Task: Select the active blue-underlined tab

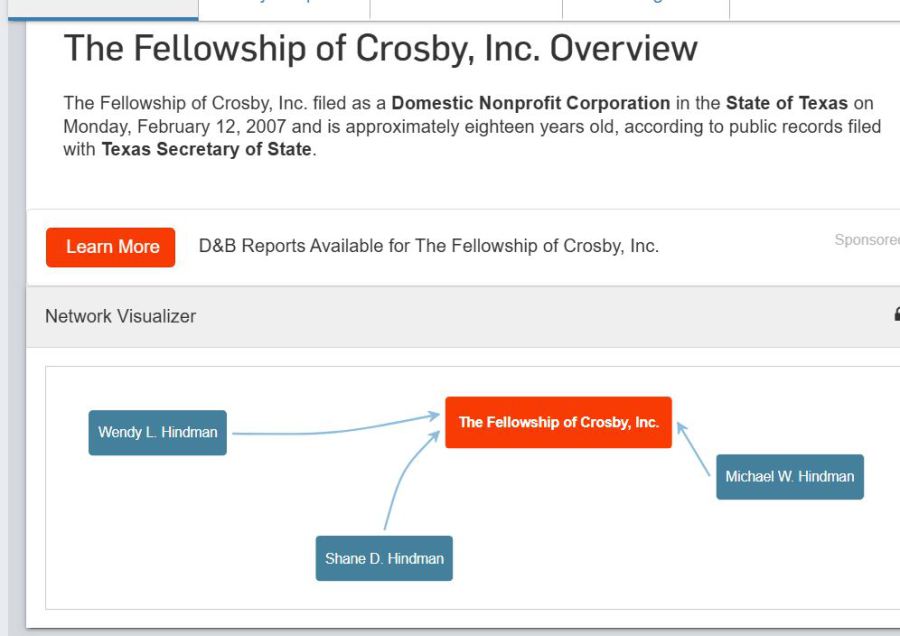Action: coord(103,10)
